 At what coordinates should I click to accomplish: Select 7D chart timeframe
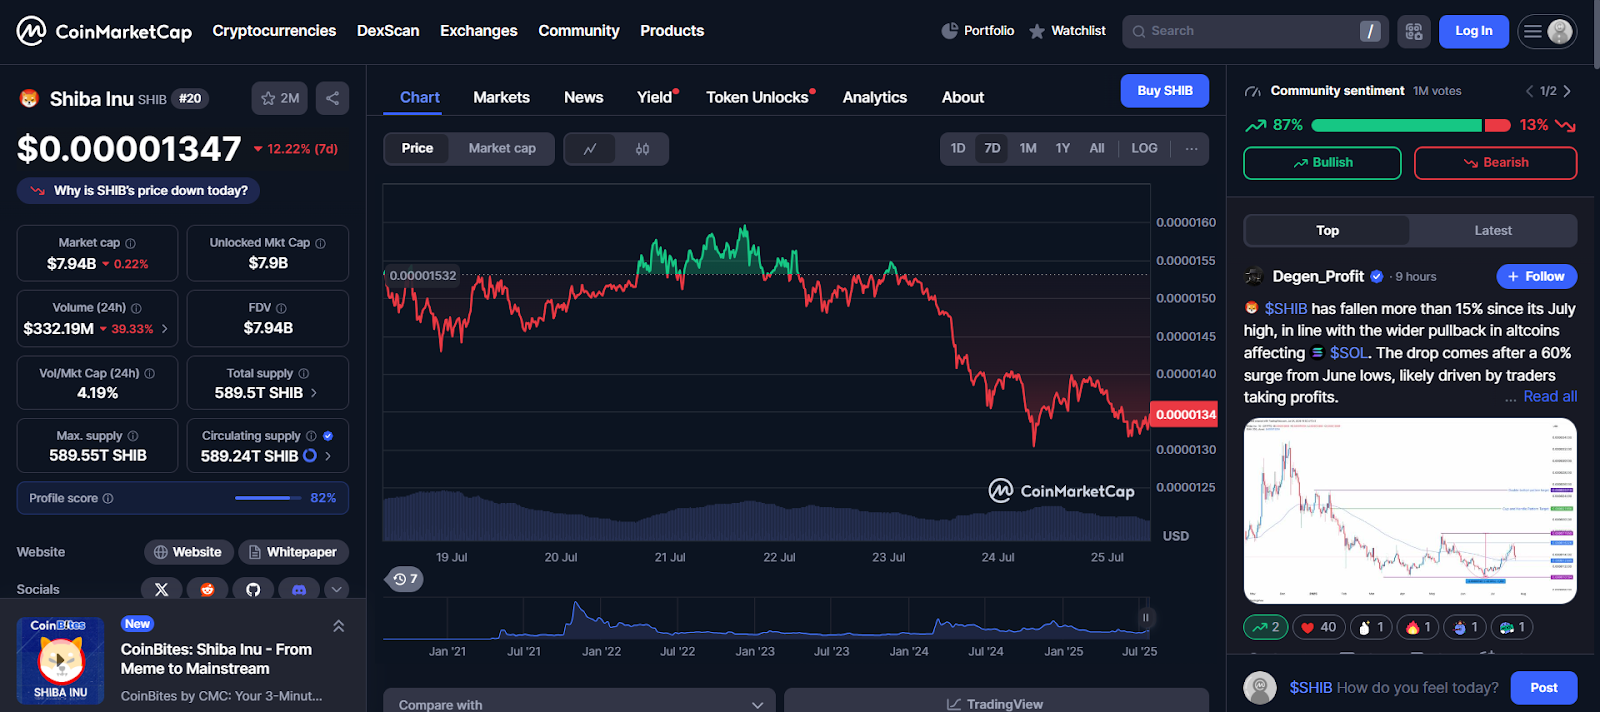click(x=992, y=148)
